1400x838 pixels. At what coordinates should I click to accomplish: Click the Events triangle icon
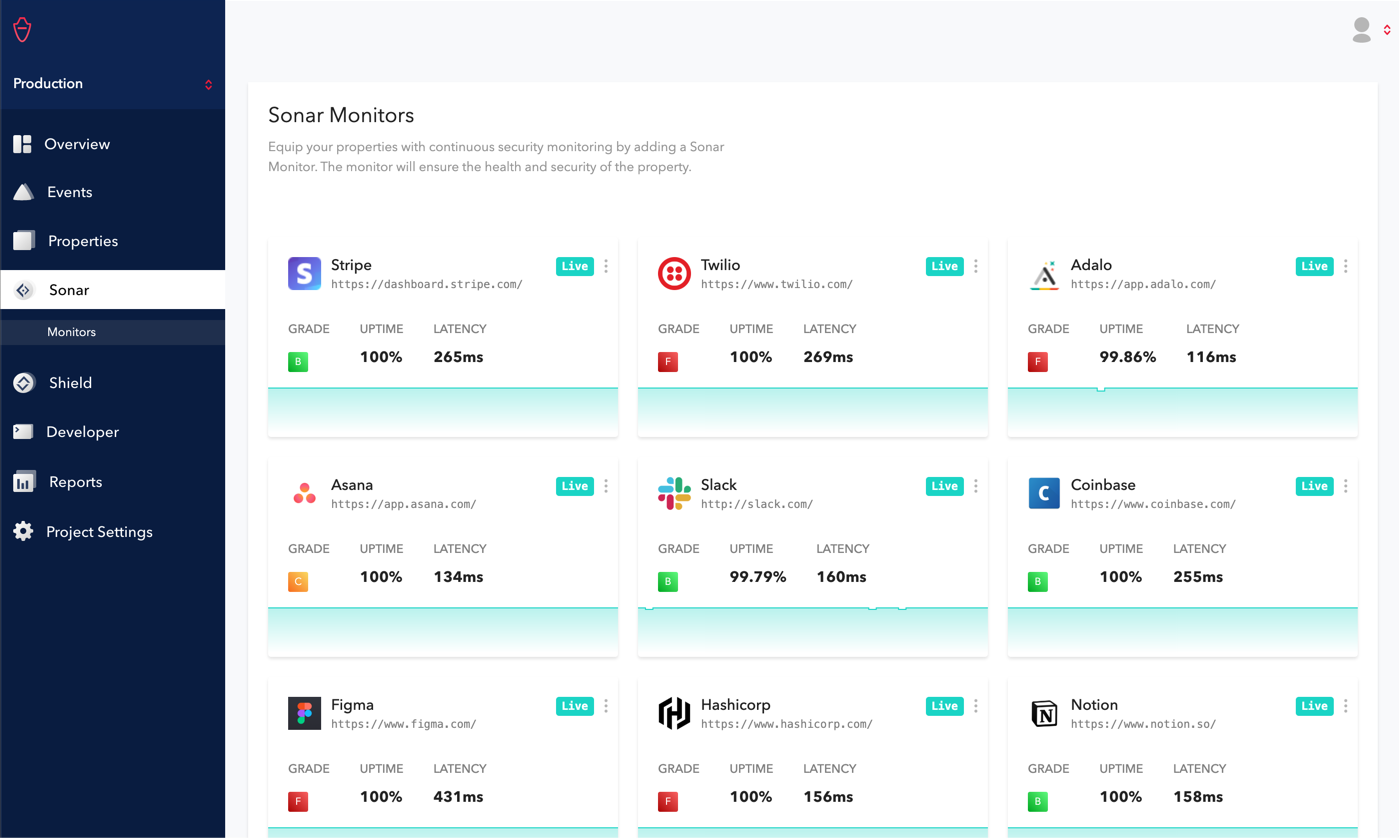(23, 192)
